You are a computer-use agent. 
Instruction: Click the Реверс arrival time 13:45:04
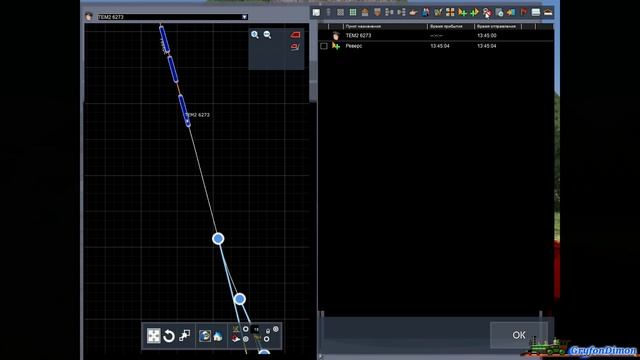[440, 46]
